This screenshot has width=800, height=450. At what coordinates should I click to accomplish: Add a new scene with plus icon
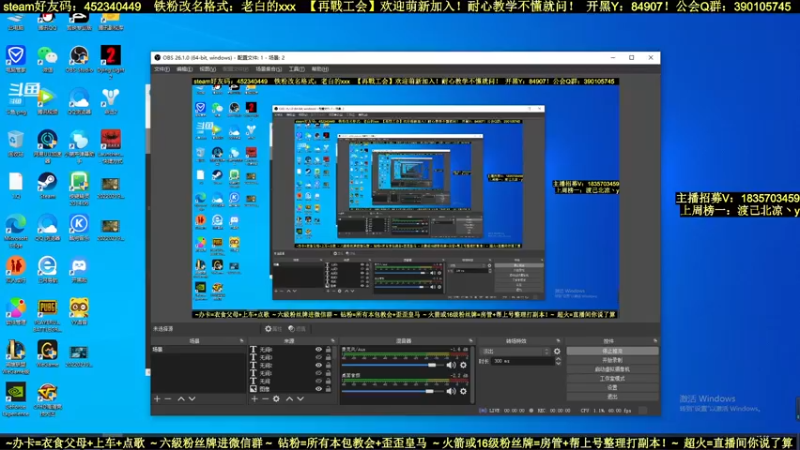coord(157,398)
